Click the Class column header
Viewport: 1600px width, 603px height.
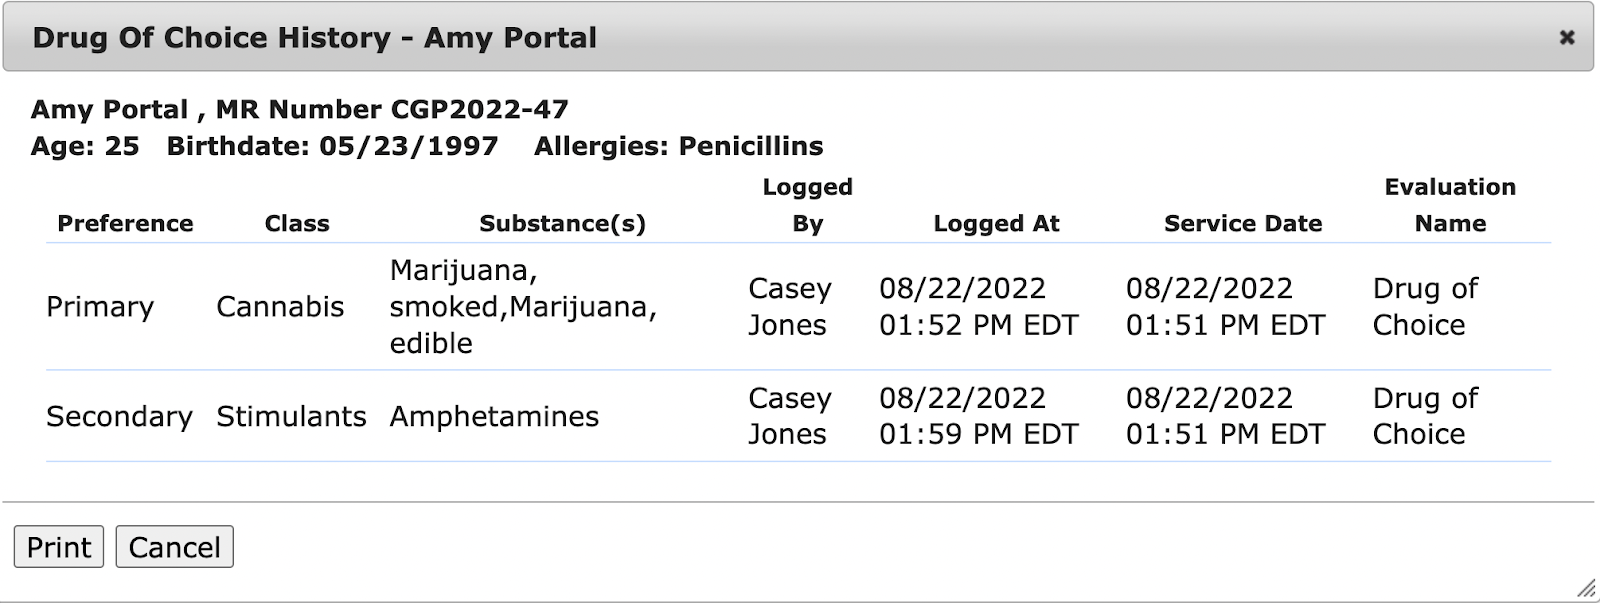(x=297, y=223)
